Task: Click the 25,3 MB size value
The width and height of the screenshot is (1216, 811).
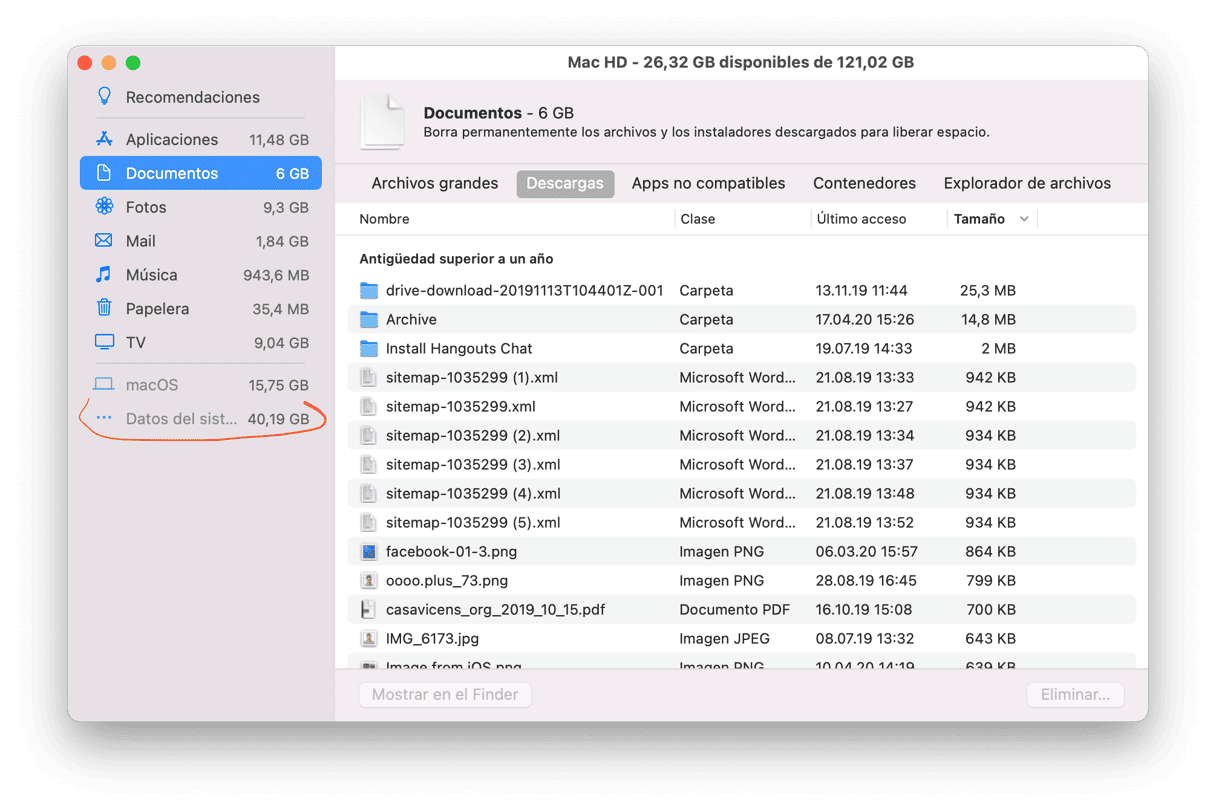Action: (x=988, y=291)
